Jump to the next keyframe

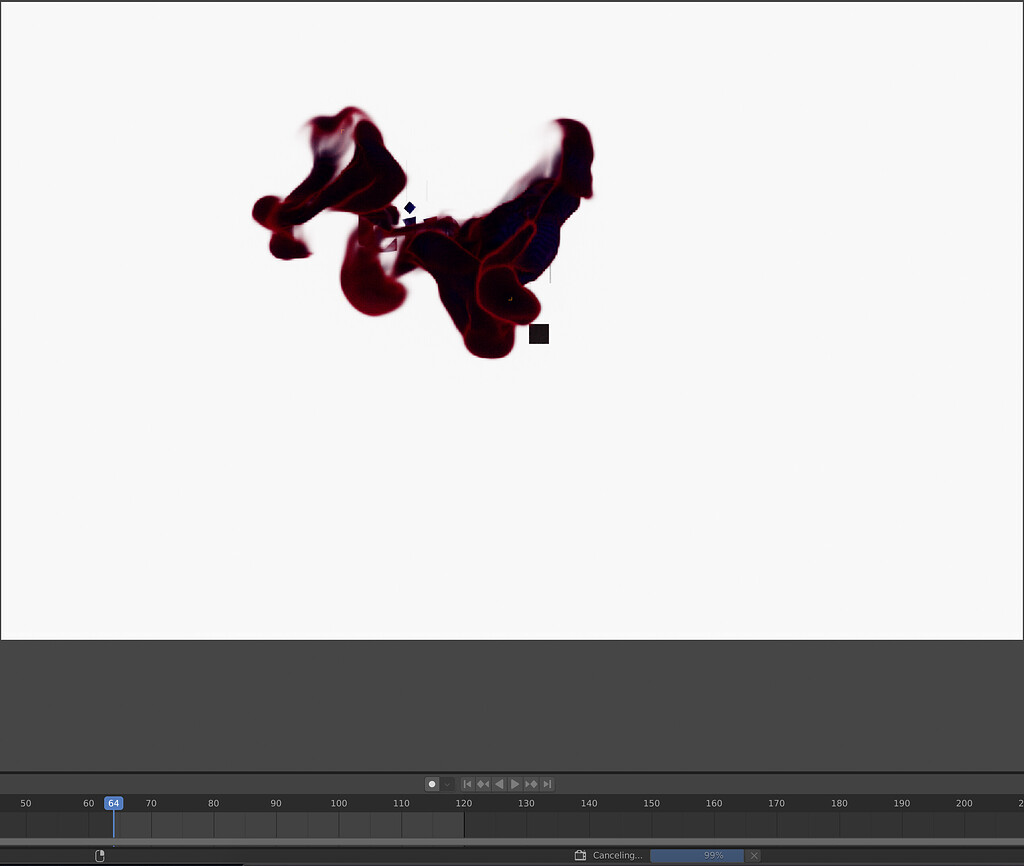(531, 784)
